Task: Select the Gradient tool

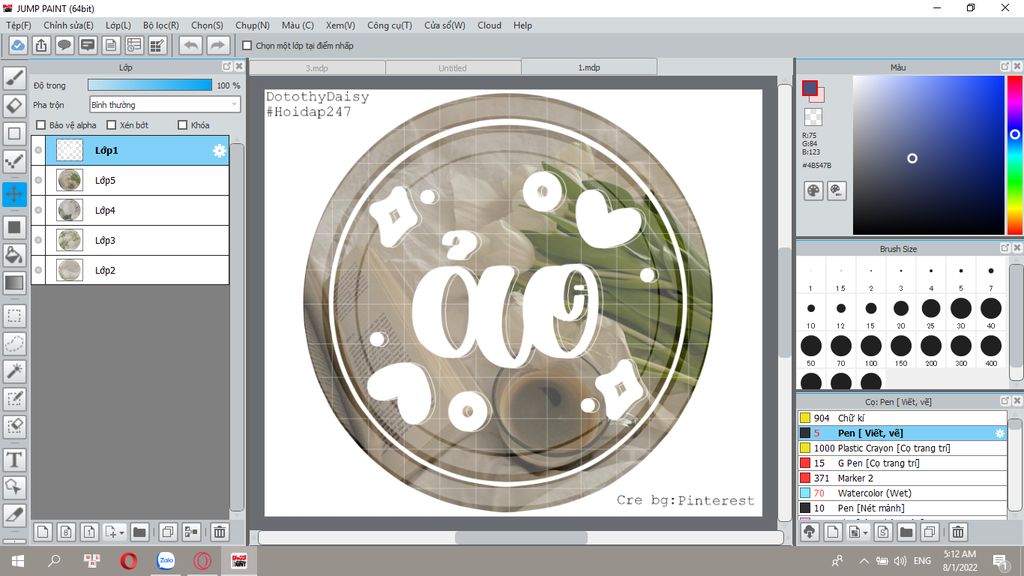Action: pos(14,283)
